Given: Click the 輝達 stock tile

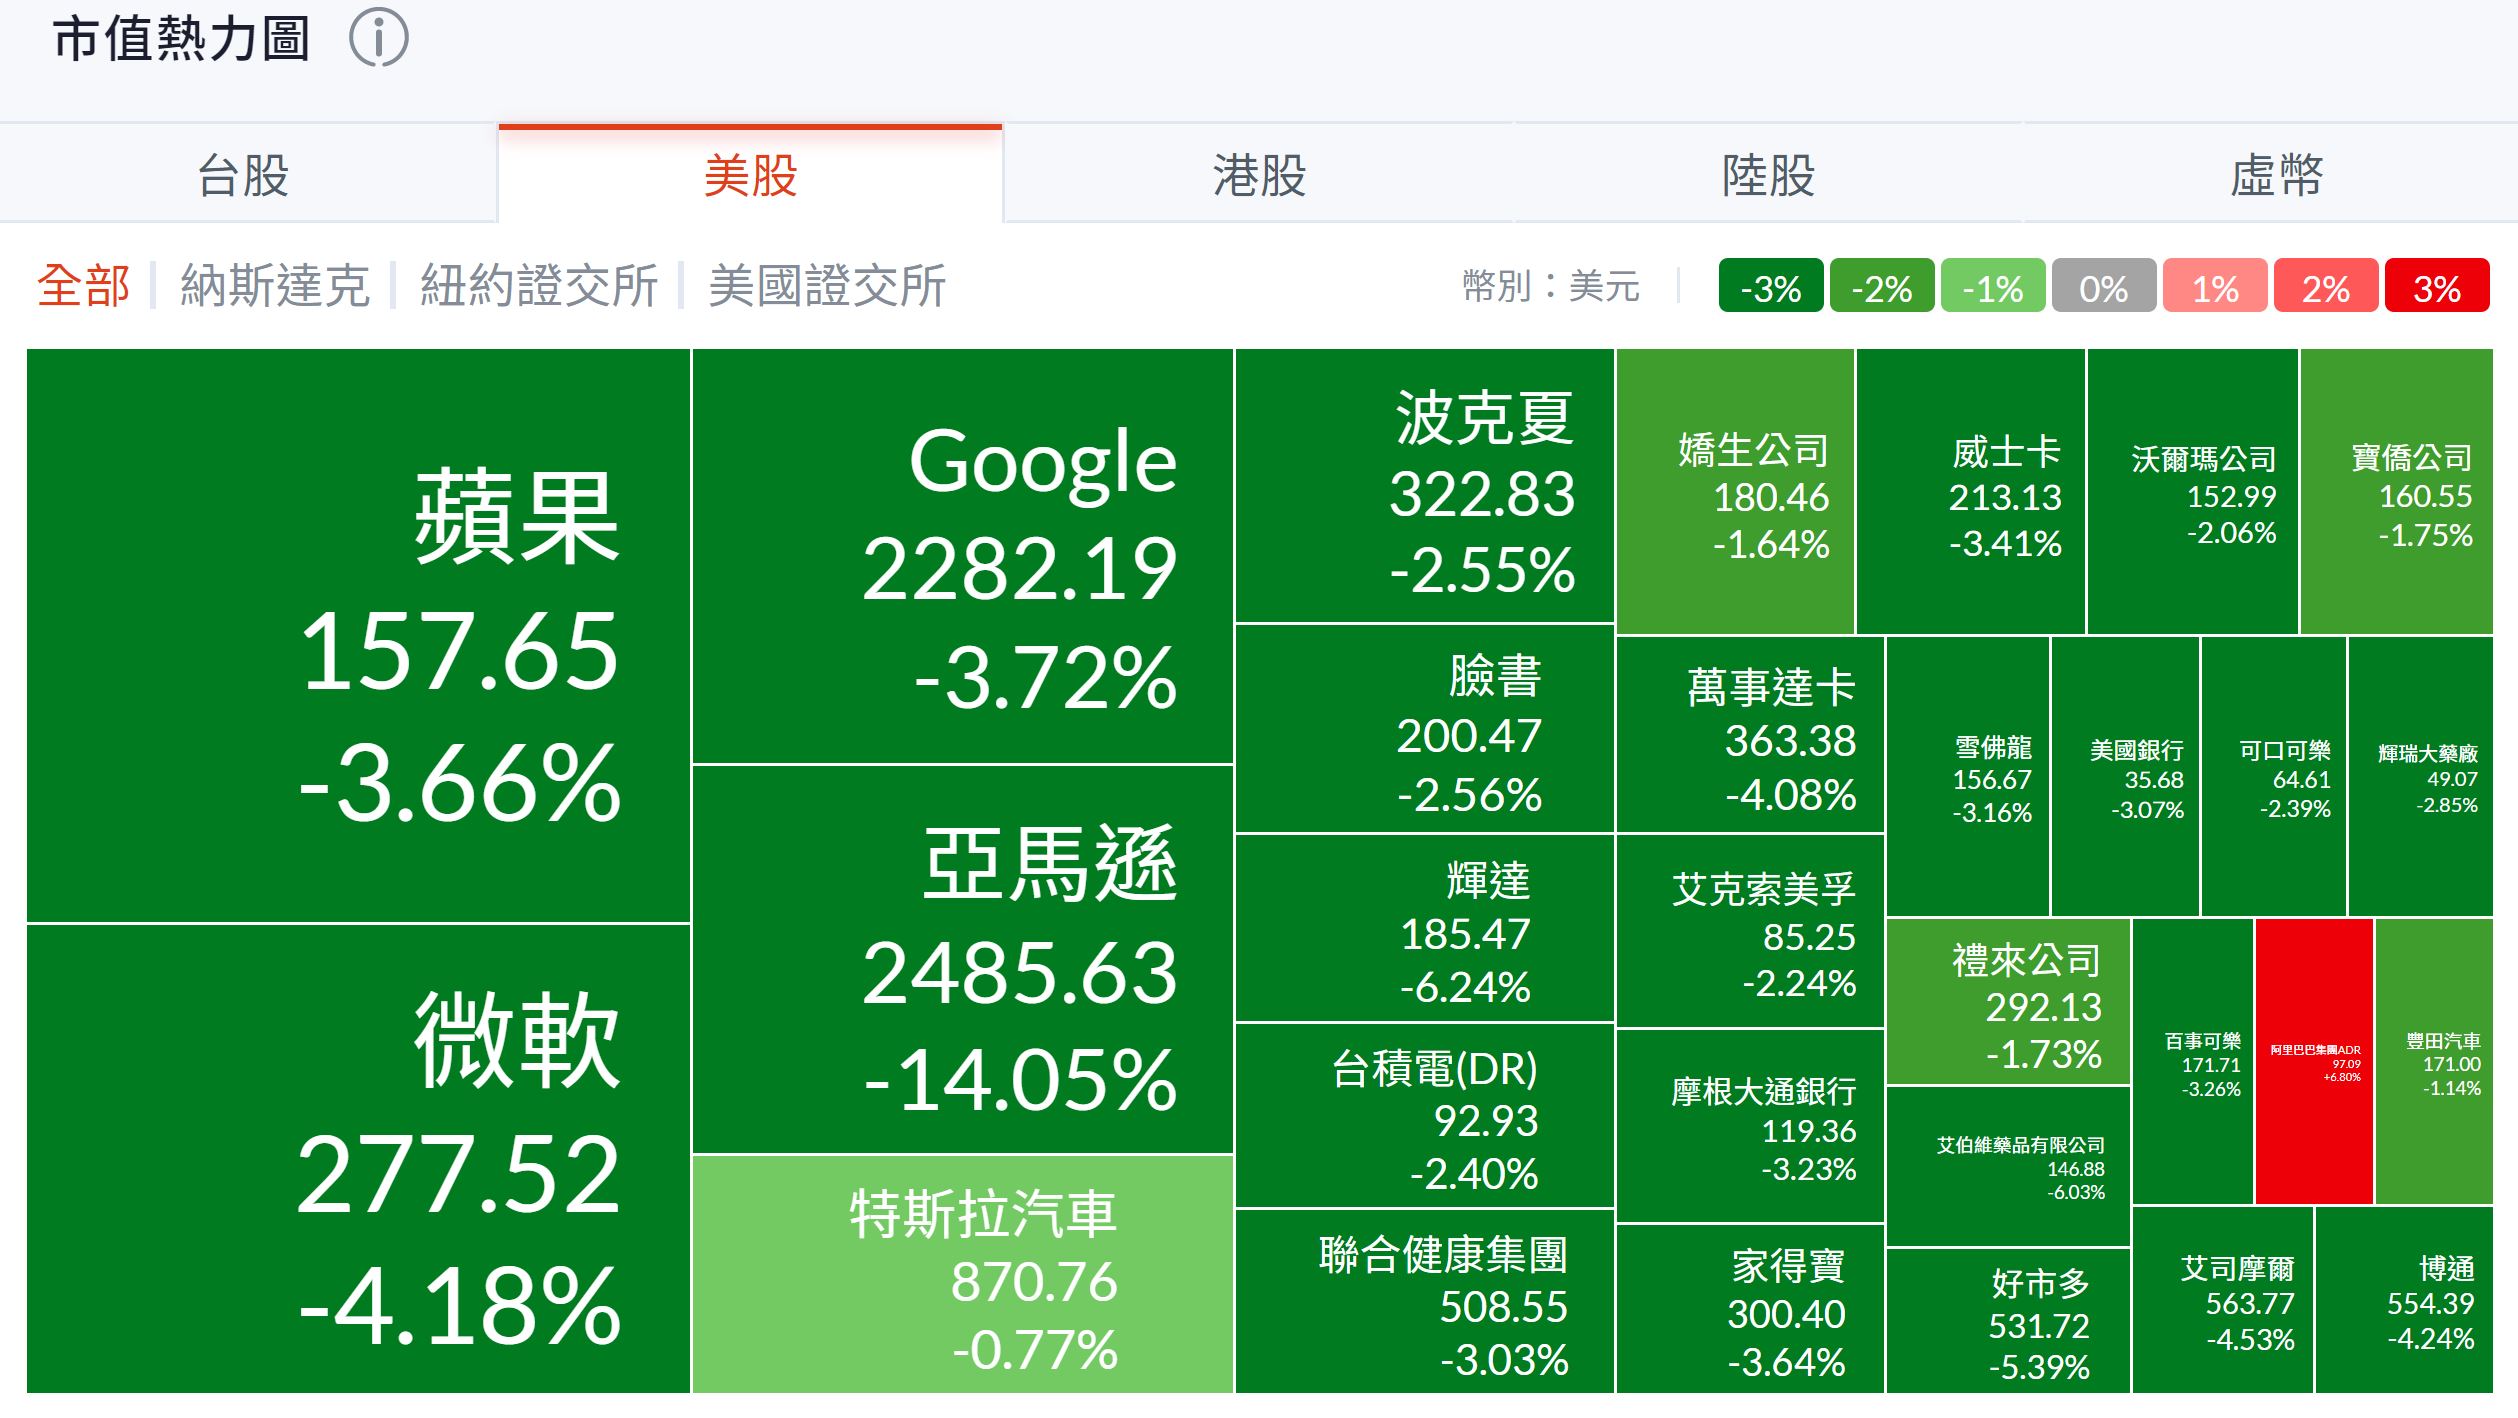Looking at the screenshot, I should click(1424, 928).
